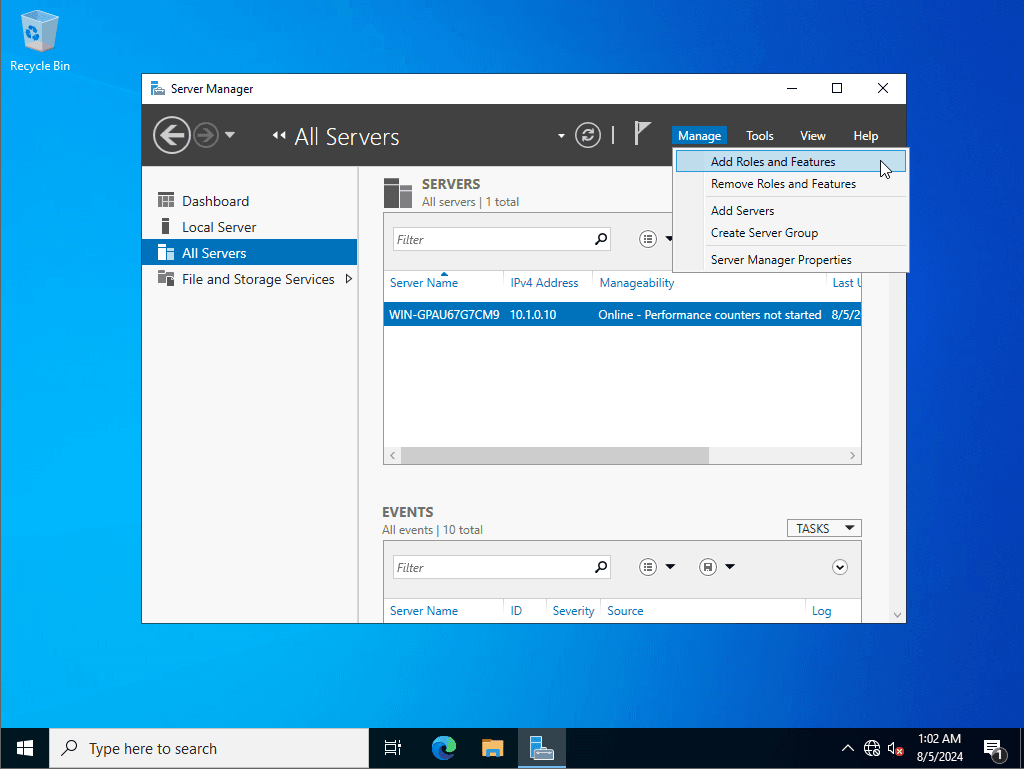The height and width of the screenshot is (769, 1024).
Task: Click the Events save query icon
Action: pyautogui.click(x=708, y=567)
